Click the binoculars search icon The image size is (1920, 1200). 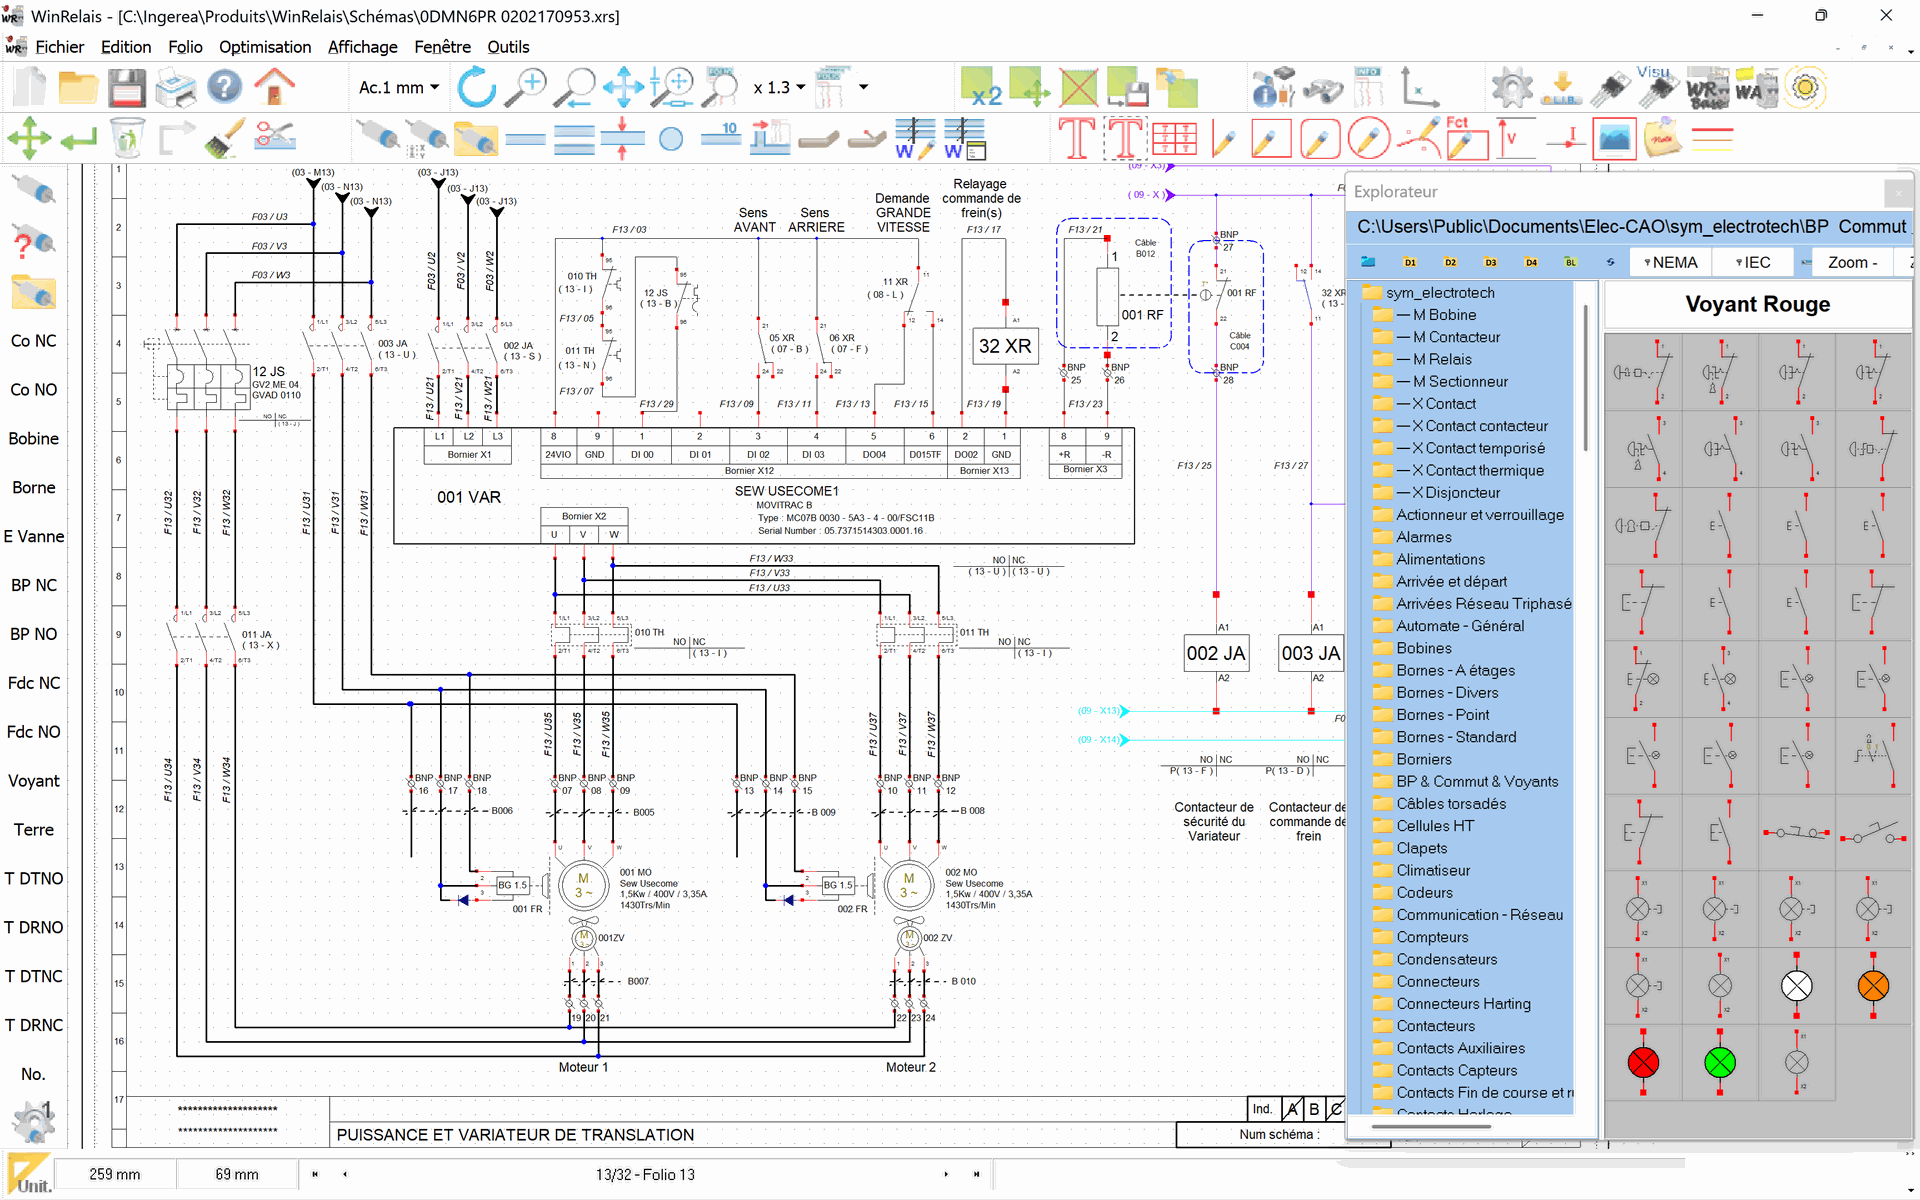click(x=1322, y=88)
